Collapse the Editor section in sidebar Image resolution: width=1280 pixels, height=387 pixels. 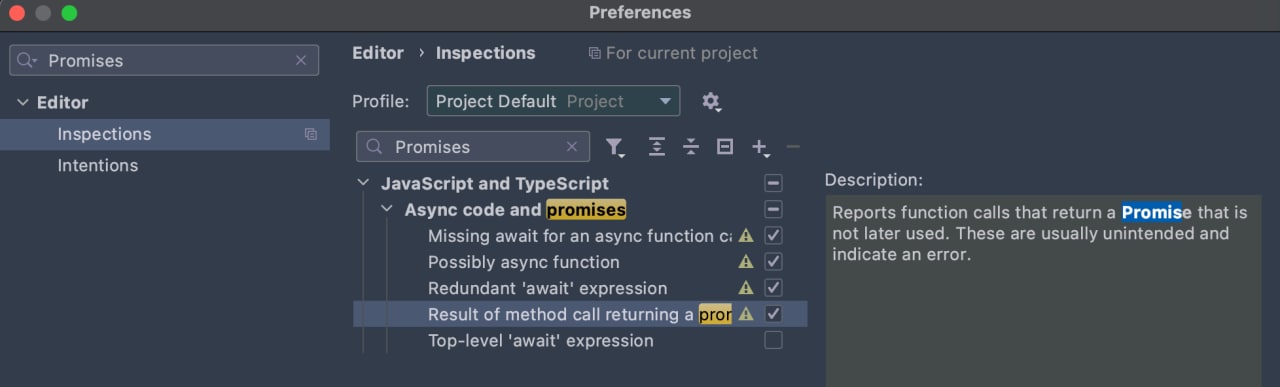click(x=23, y=103)
